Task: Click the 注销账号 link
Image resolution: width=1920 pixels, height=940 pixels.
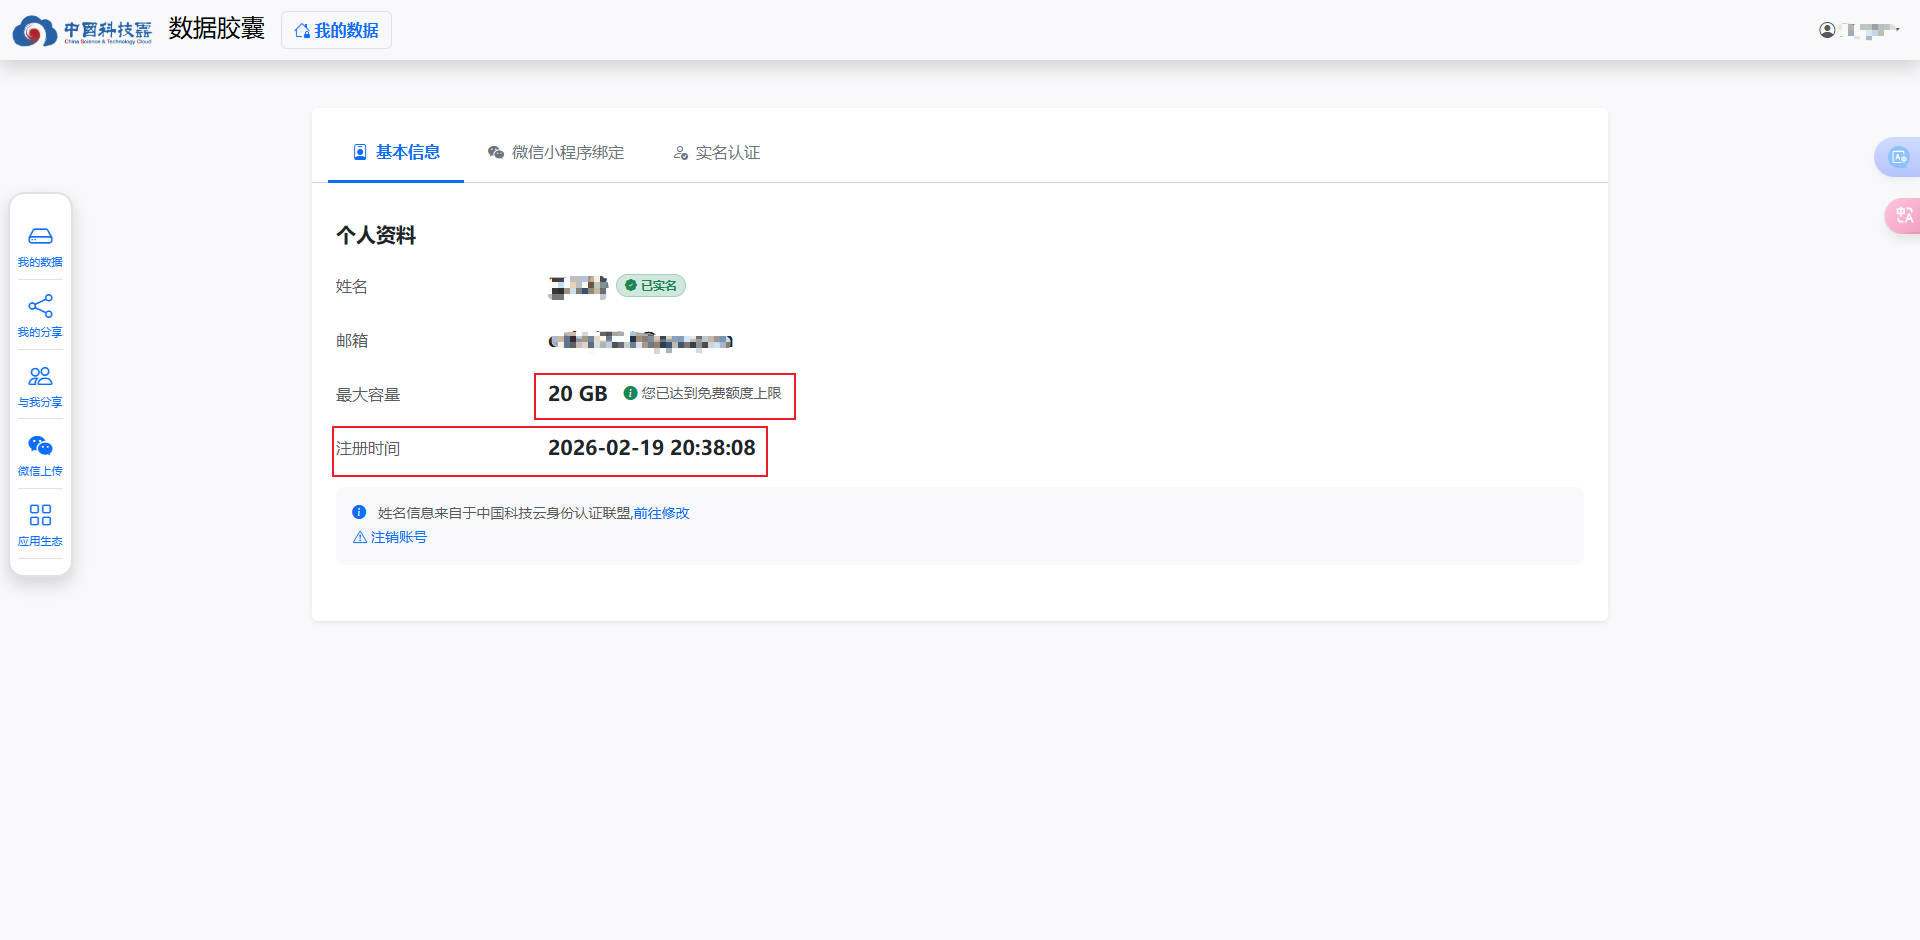Action: pyautogui.click(x=390, y=537)
